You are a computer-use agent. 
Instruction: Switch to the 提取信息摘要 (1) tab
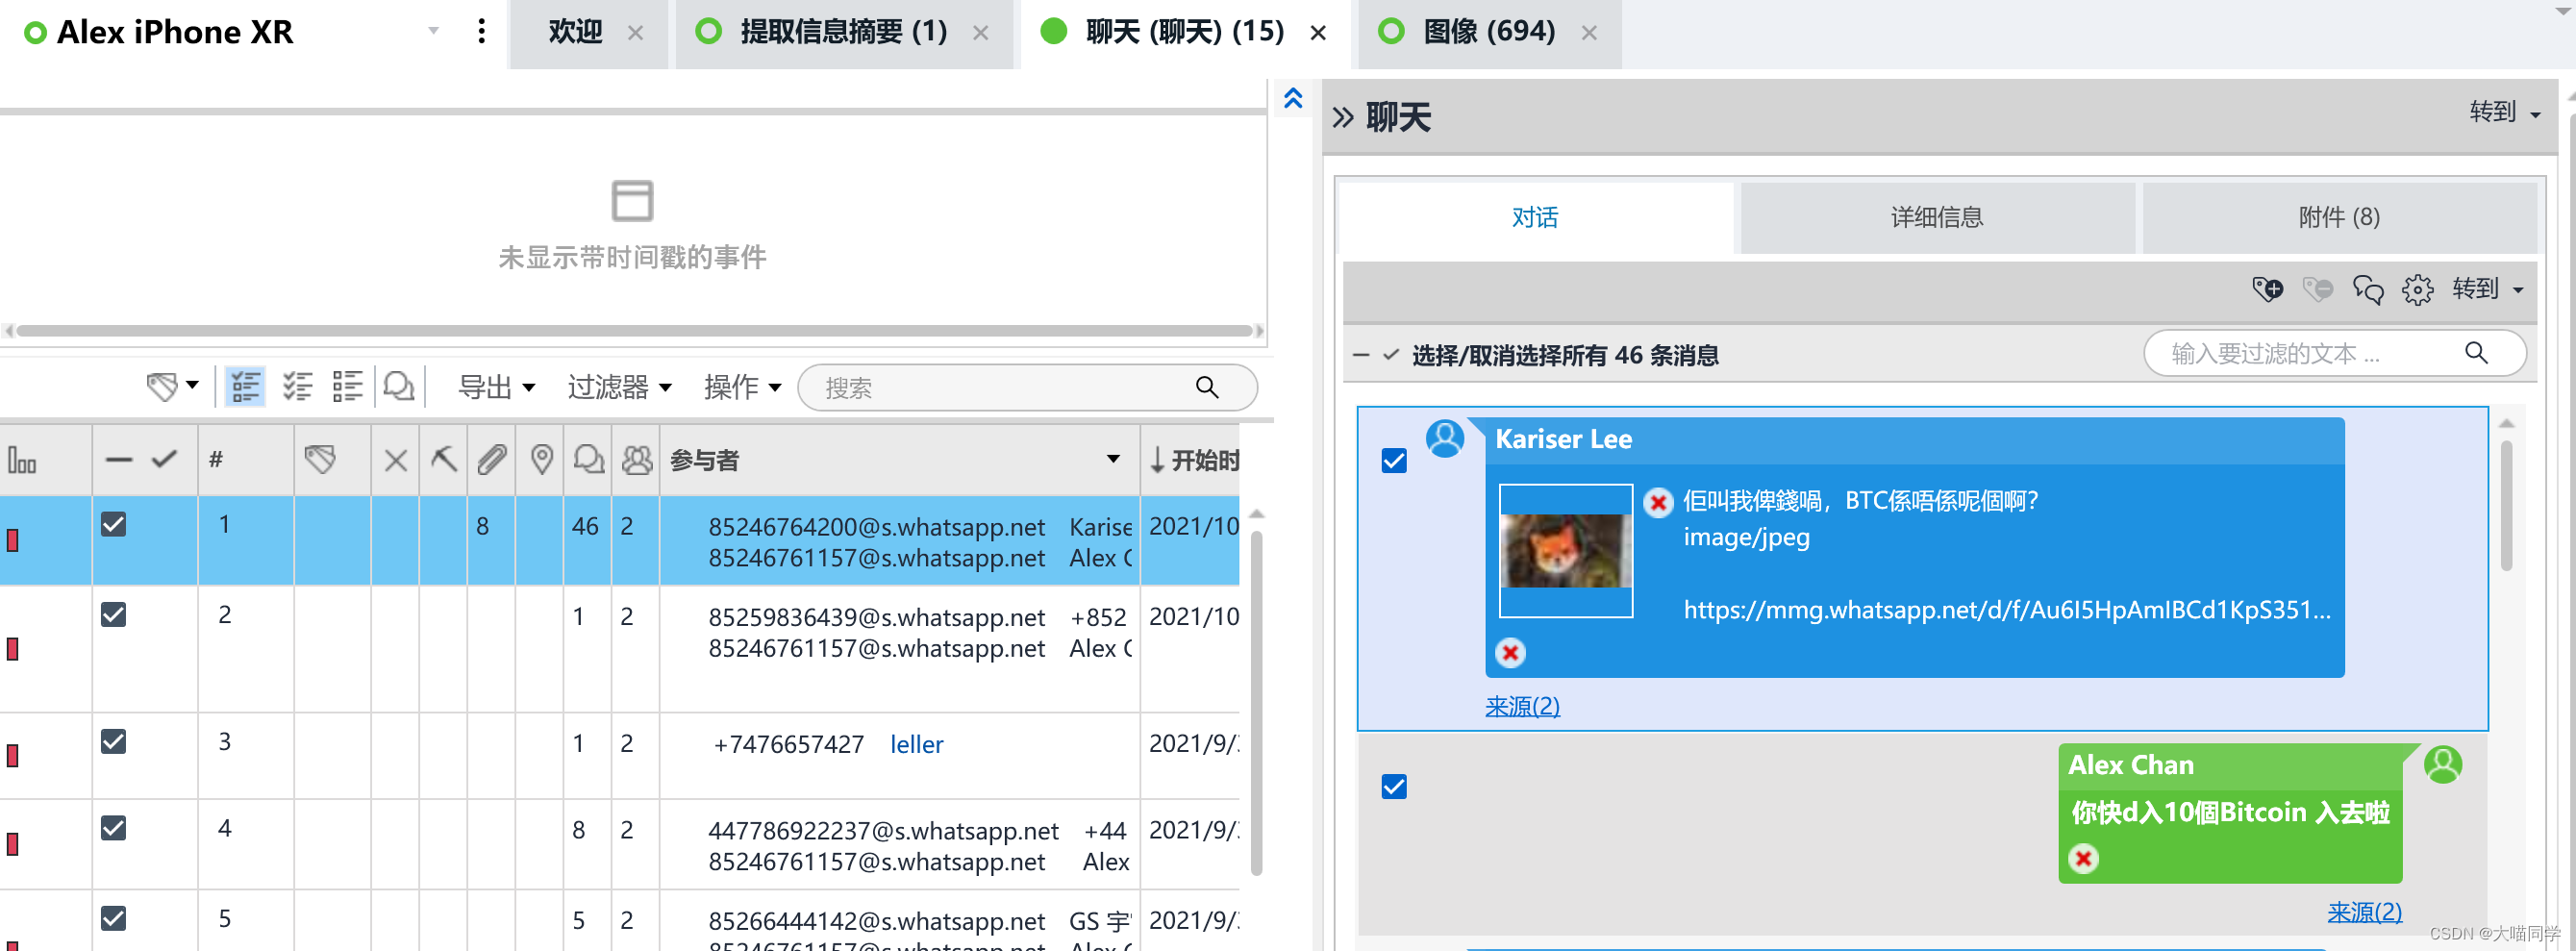point(843,32)
